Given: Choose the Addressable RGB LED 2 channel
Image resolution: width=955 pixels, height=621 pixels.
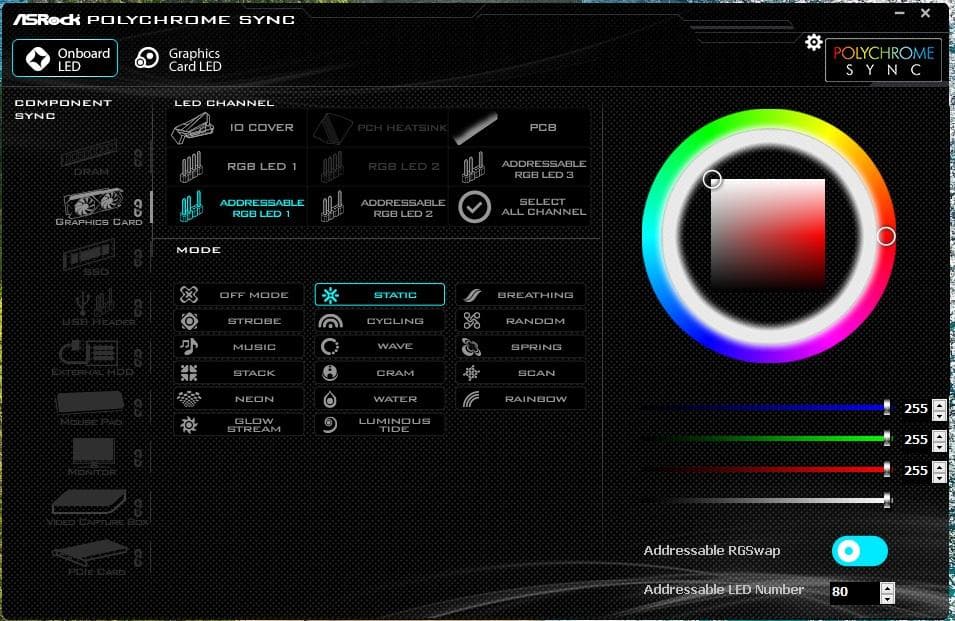Looking at the screenshot, I should point(378,207).
